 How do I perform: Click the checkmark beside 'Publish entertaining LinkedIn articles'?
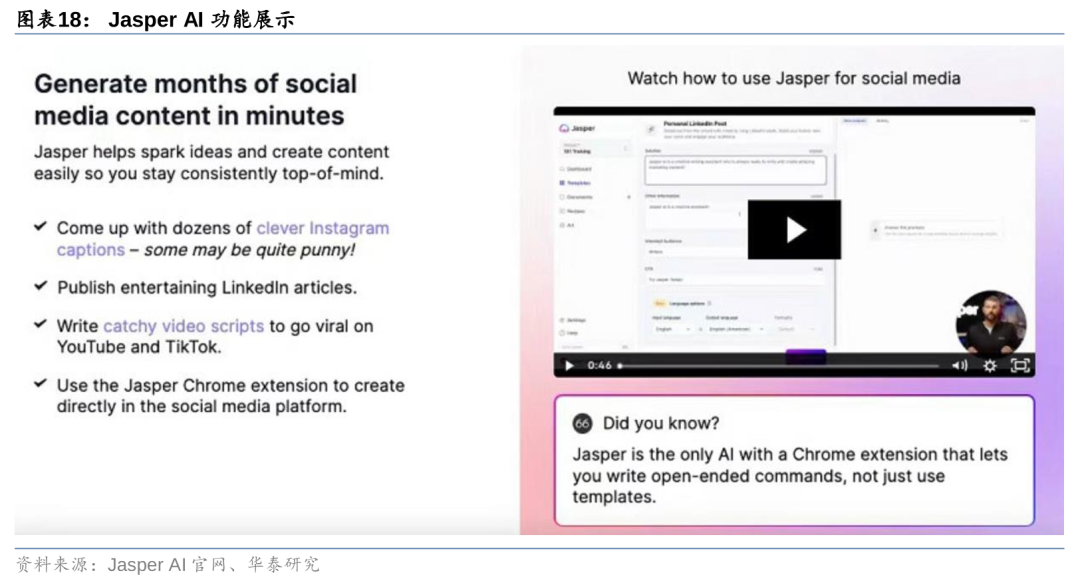pos(41,285)
